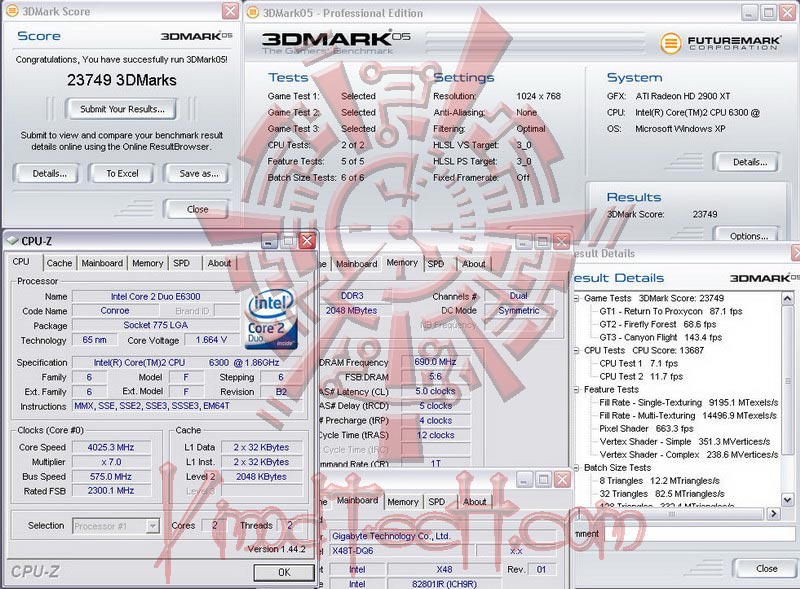Maximize 3DMark05 Professional Edition window
Image resolution: width=800 pixels, height=589 pixels.
(768, 13)
